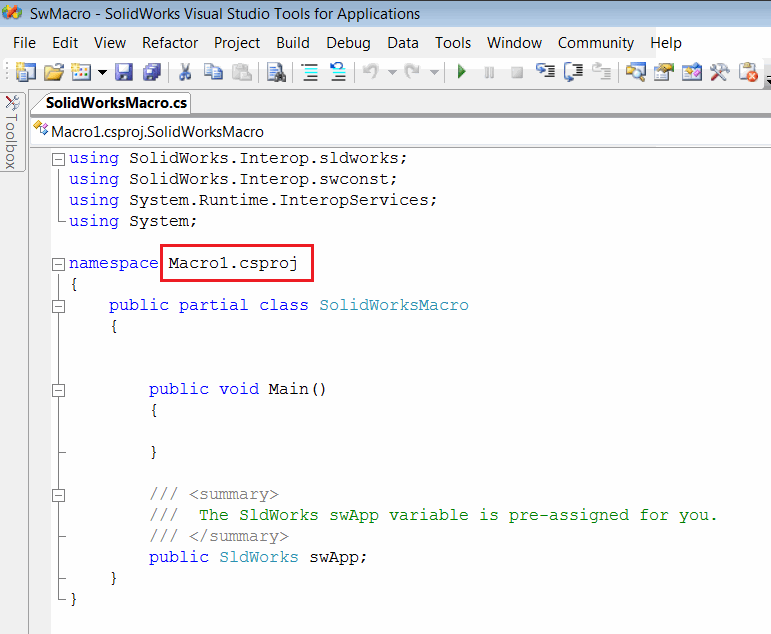Click the Undo arrow icon
The height and width of the screenshot is (634, 771).
coord(371,72)
